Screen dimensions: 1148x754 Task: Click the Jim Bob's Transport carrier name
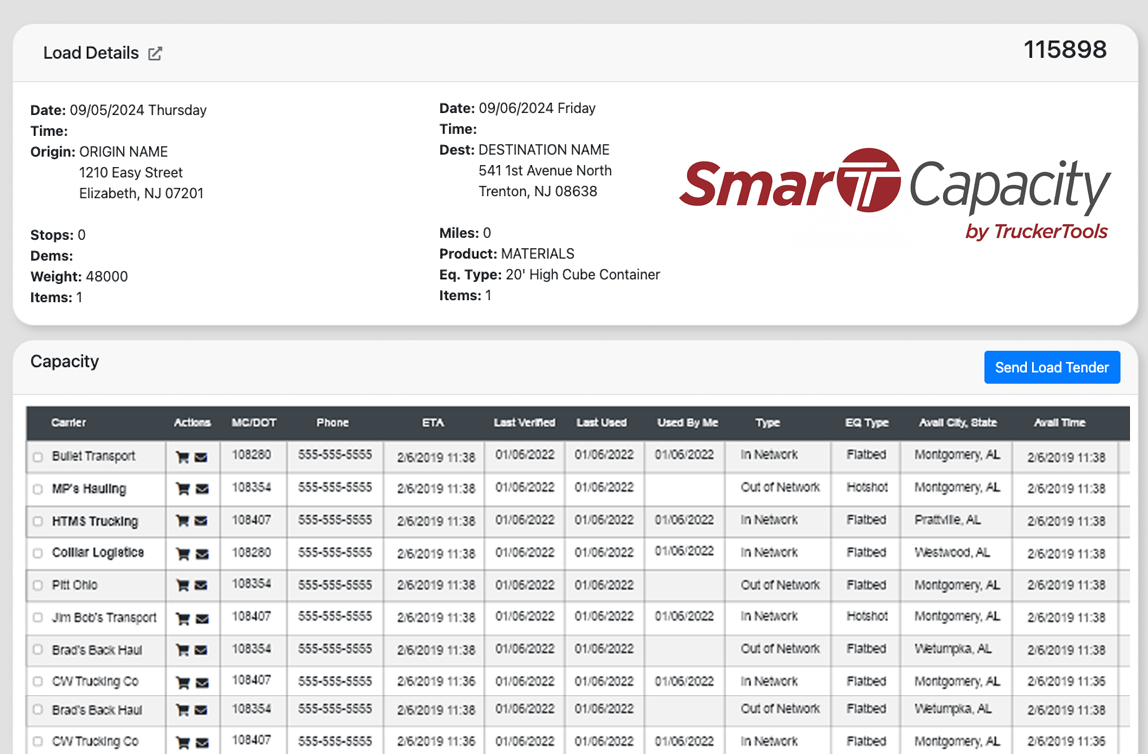pos(104,617)
